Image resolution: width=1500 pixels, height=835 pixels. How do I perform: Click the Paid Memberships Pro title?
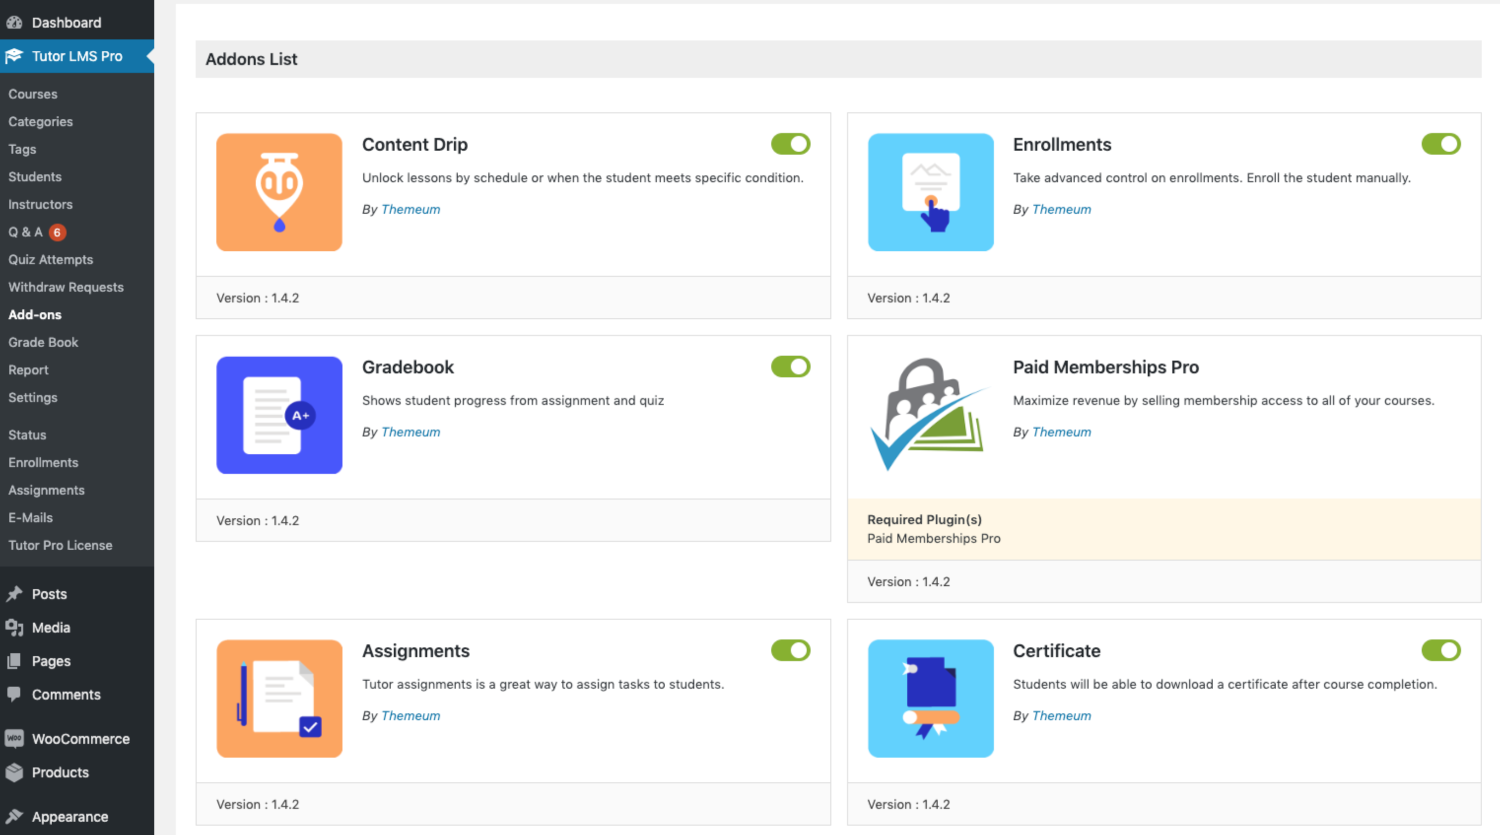[x=1106, y=367]
